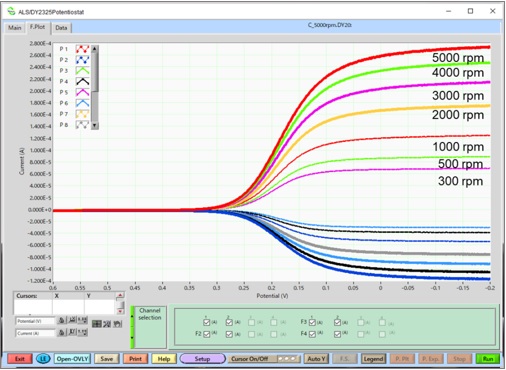Select the graph zoom tool

coord(107,324)
